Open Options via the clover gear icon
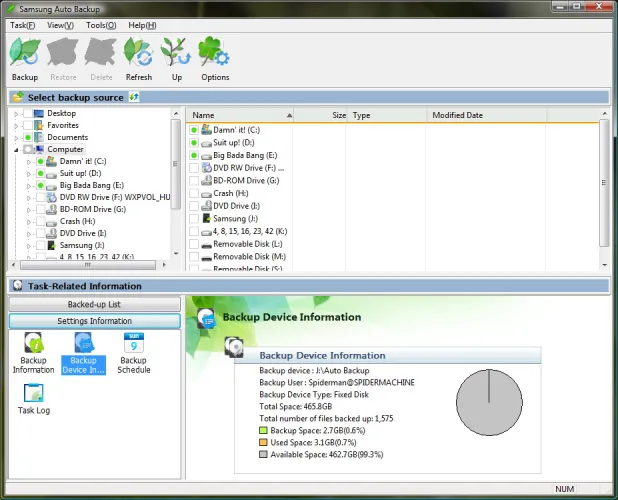The image size is (618, 500). tap(214, 52)
